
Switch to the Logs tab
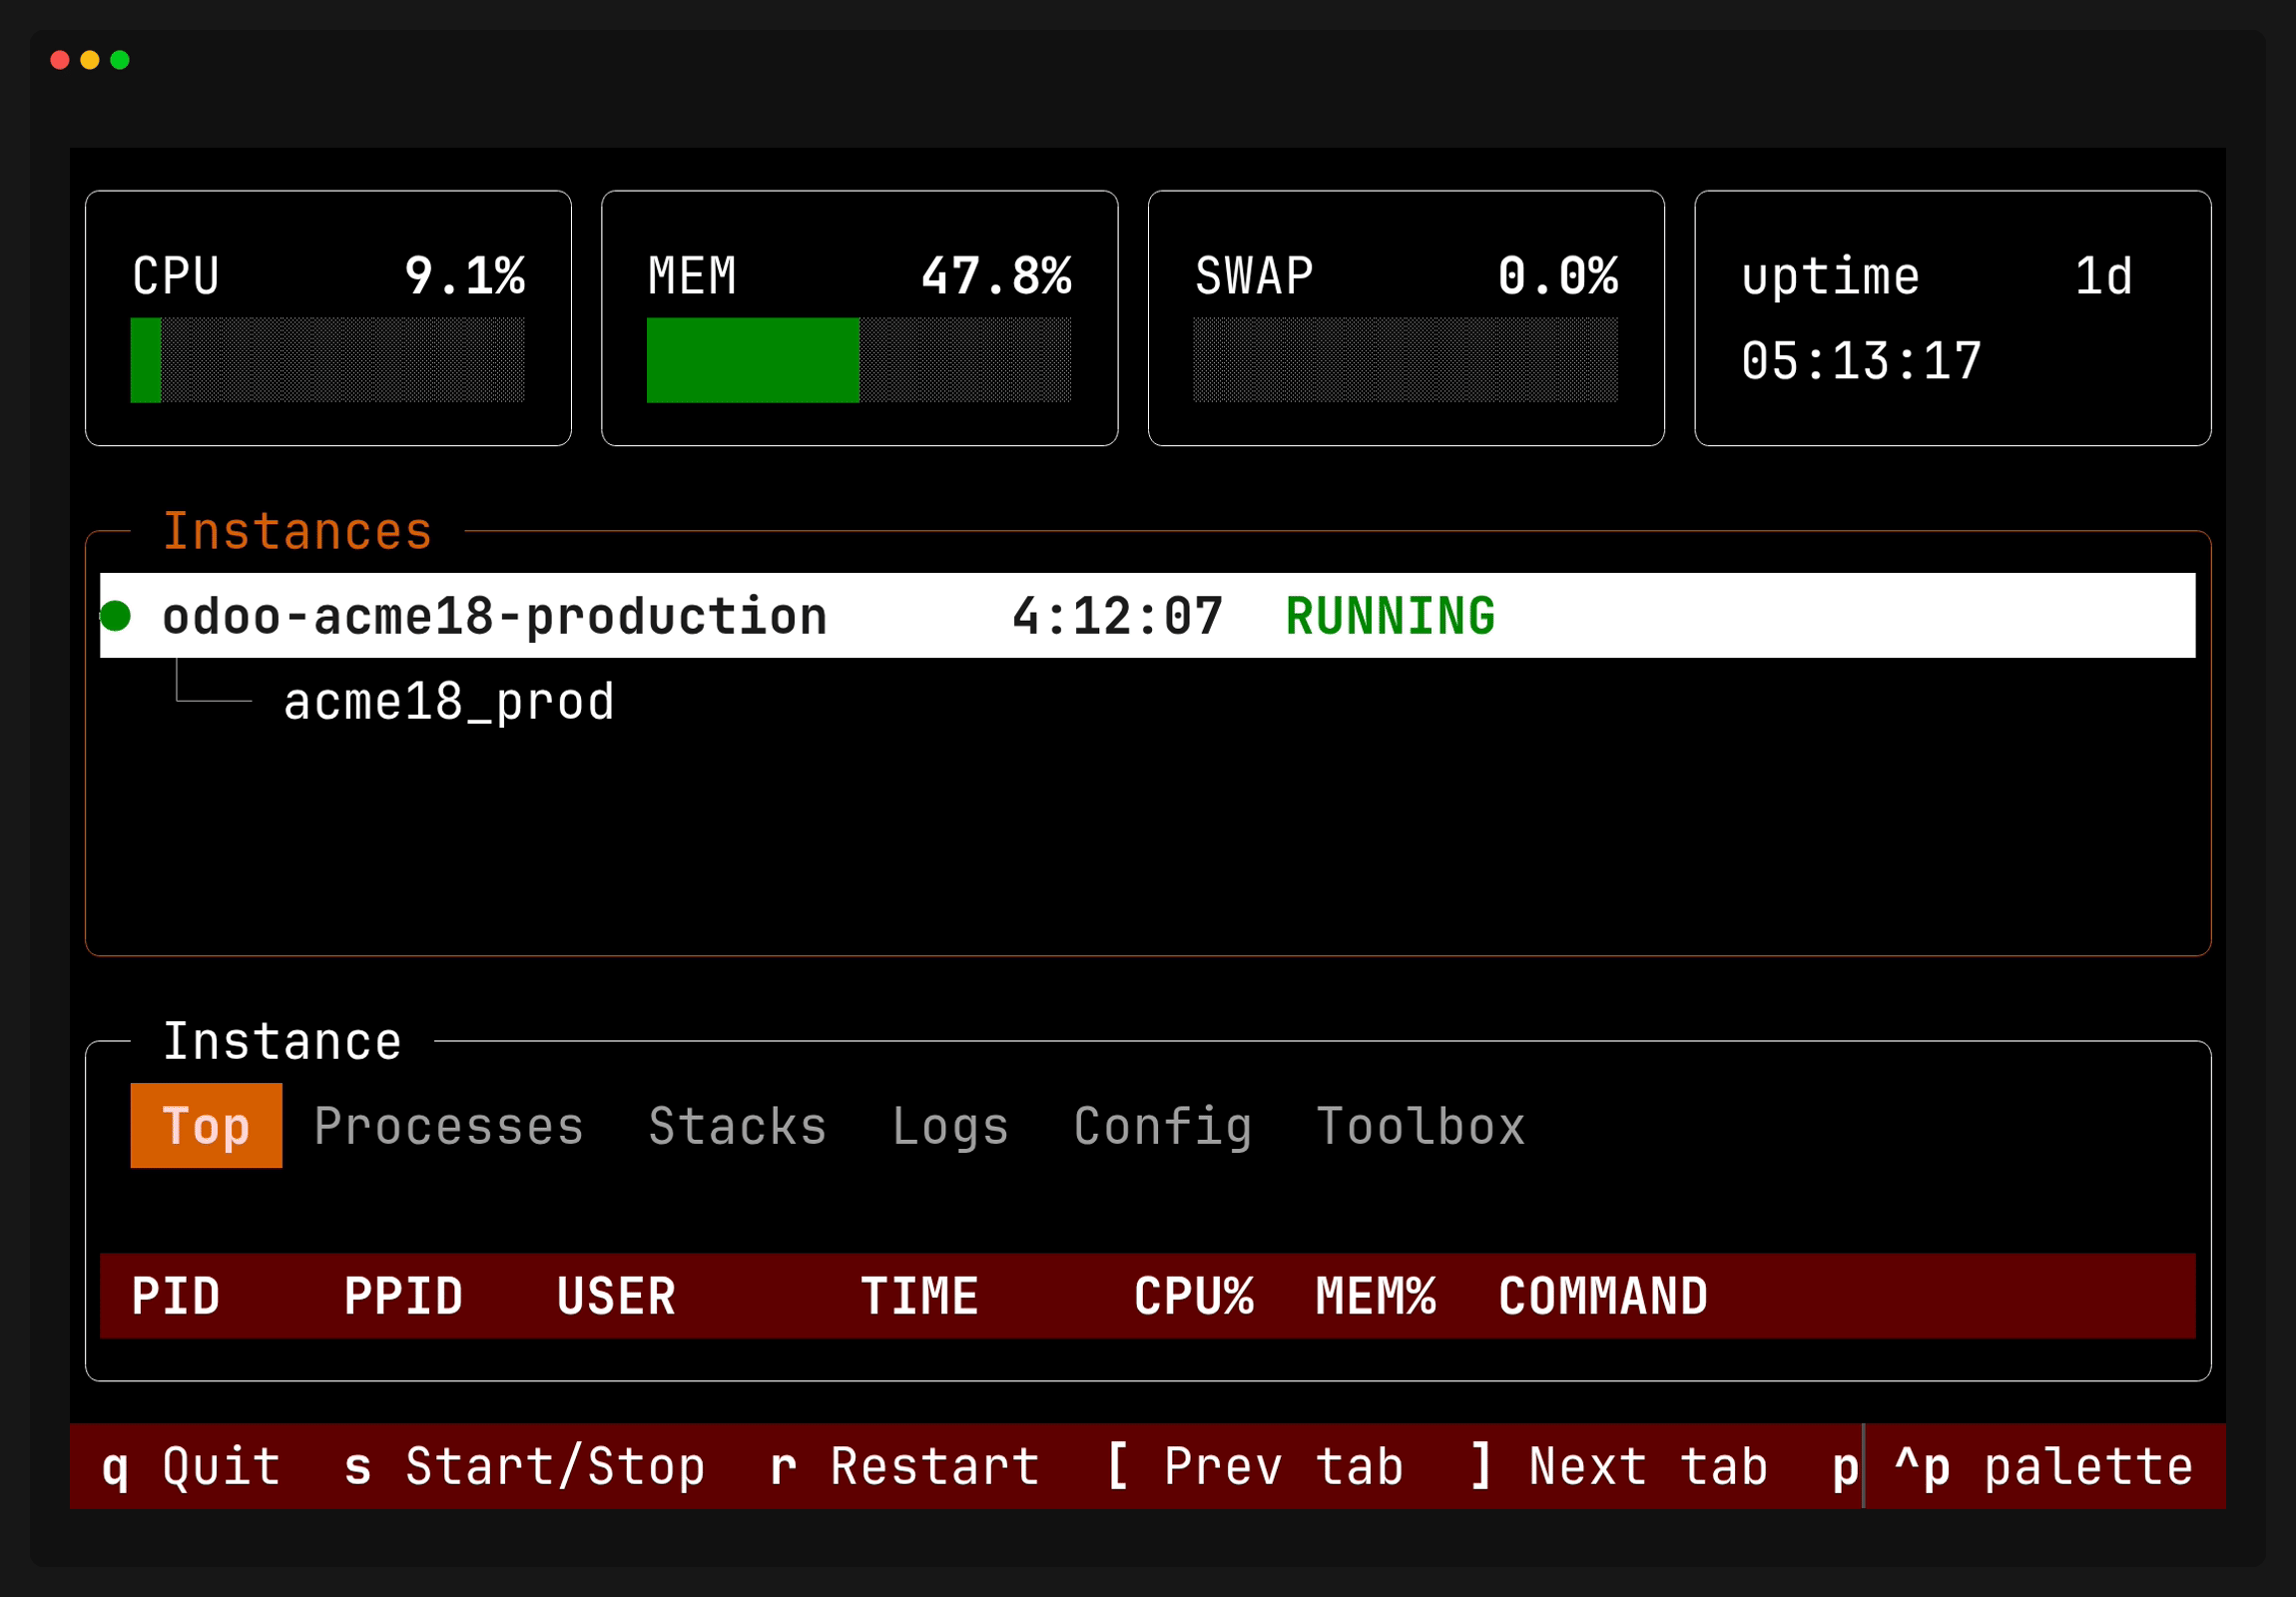pyautogui.click(x=950, y=1126)
